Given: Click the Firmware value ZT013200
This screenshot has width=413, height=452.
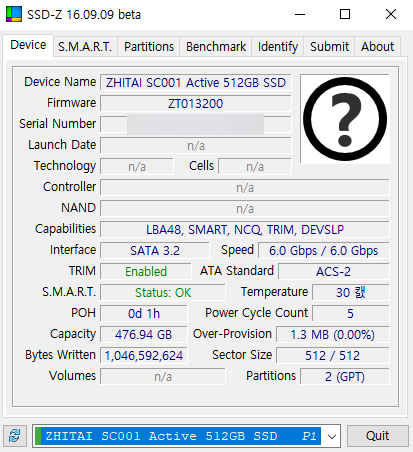Looking at the screenshot, I should pyautogui.click(x=196, y=104).
